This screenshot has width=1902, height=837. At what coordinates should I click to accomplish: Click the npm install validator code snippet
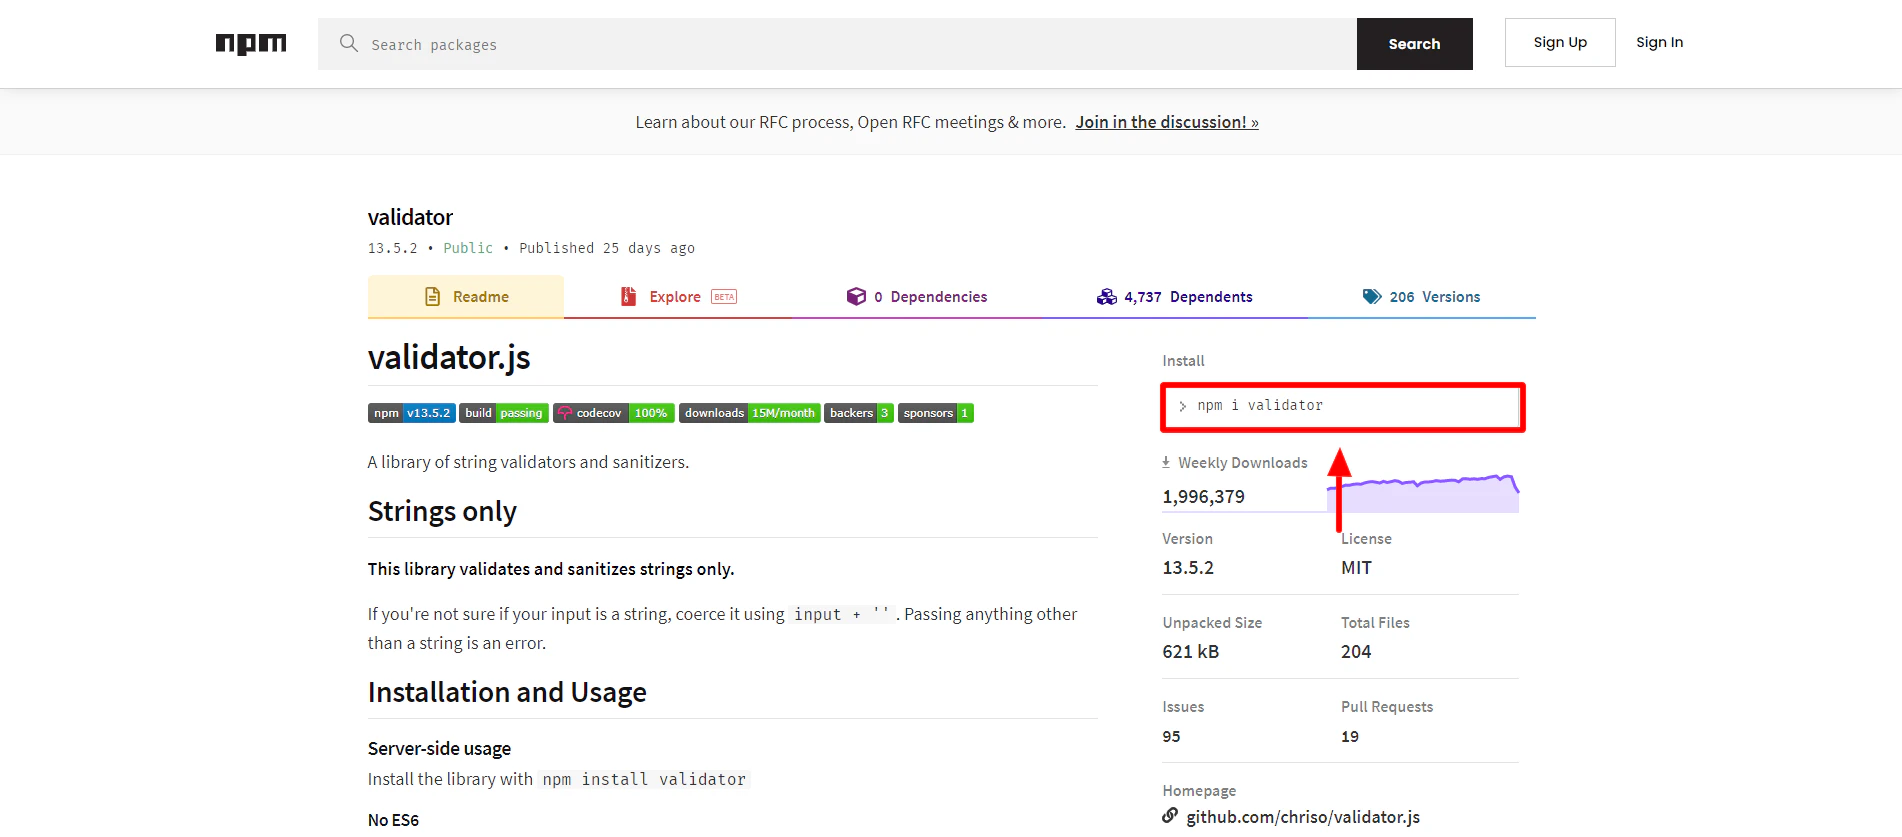coord(644,779)
